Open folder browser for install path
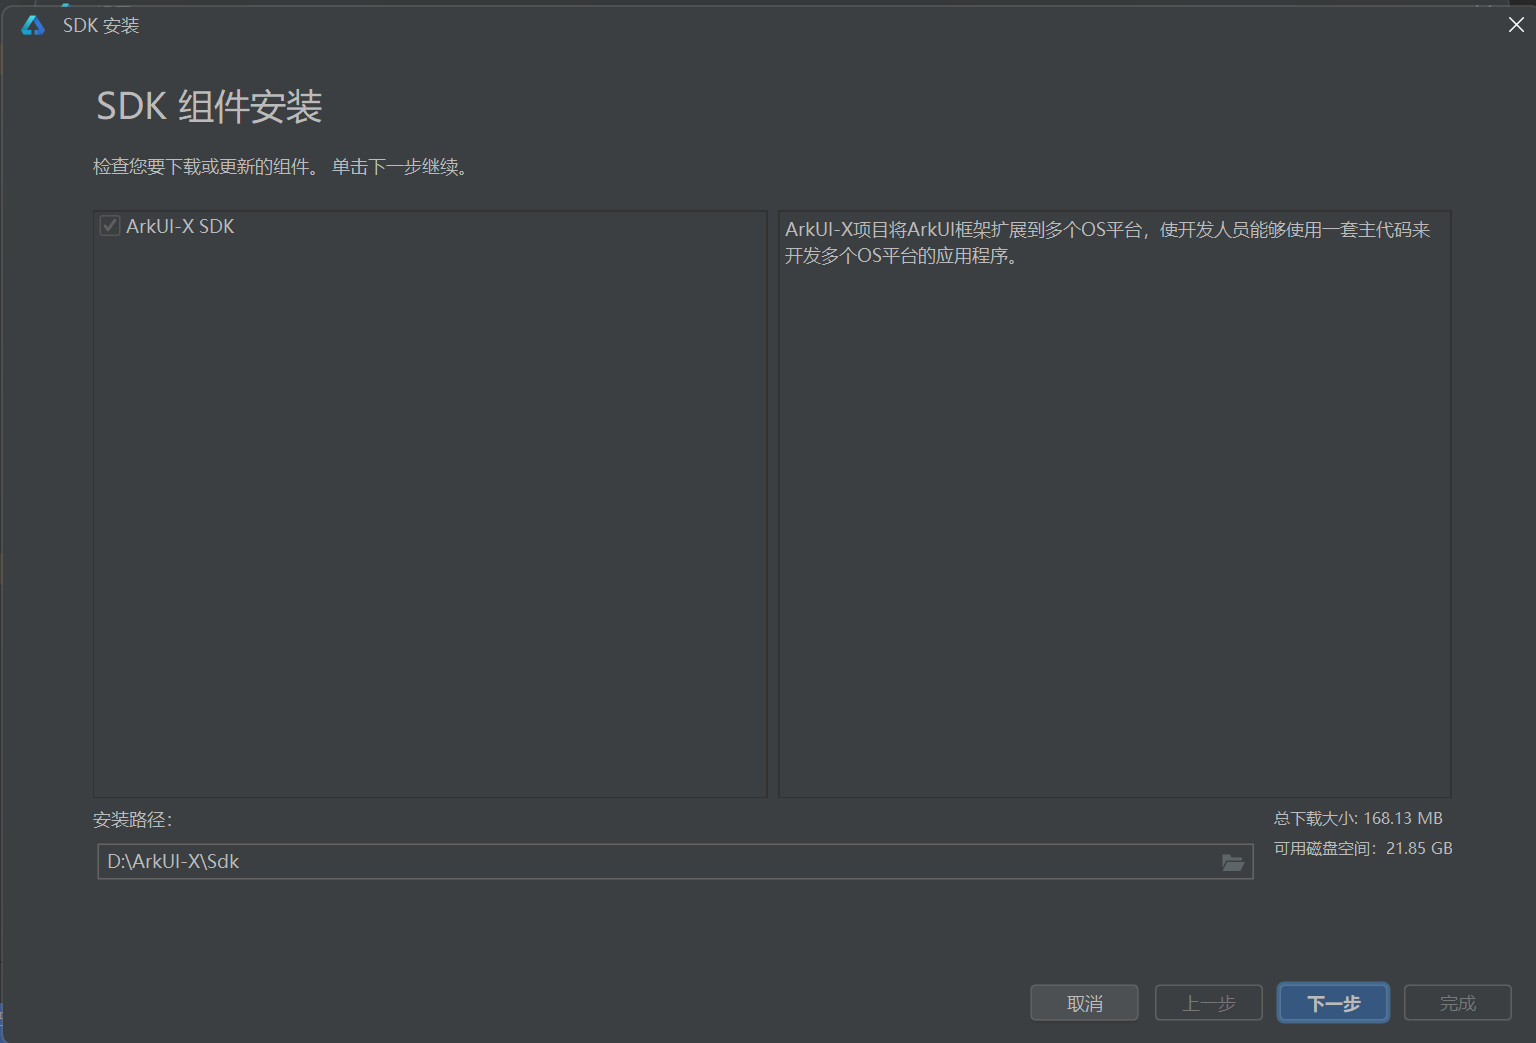1536x1043 pixels. coord(1233,862)
